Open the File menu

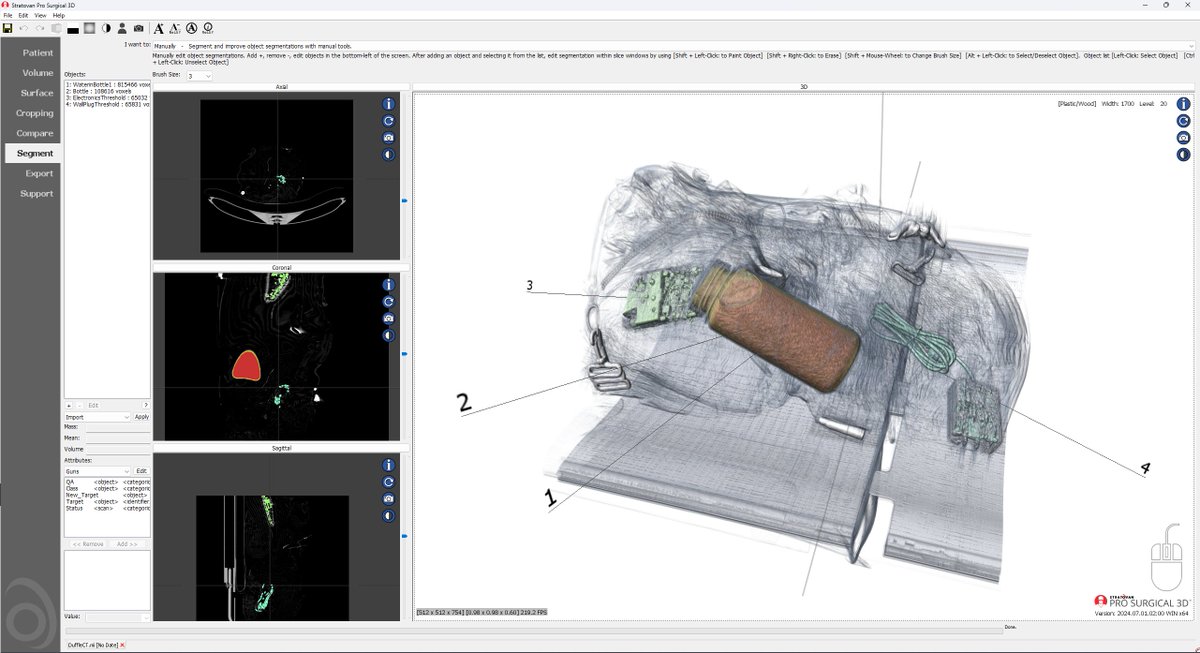coord(8,16)
